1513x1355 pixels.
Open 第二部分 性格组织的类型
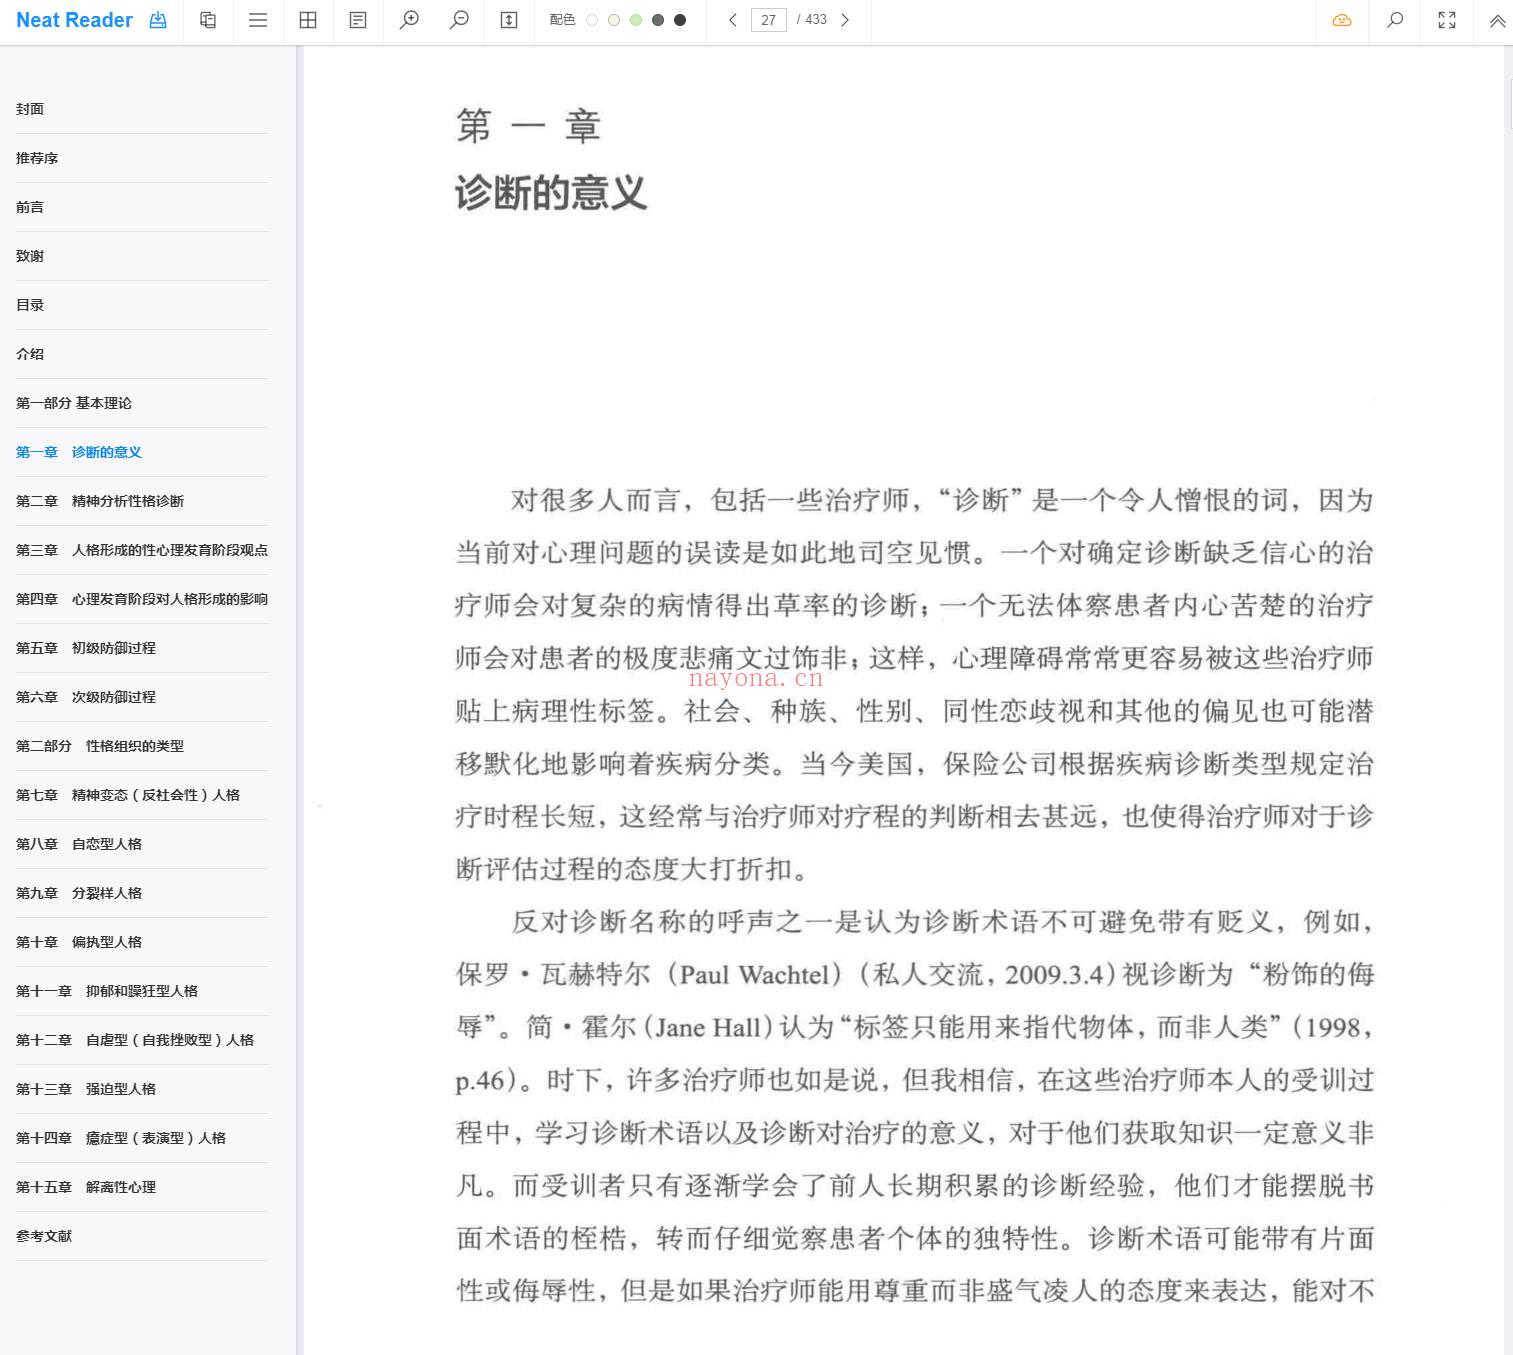[100, 746]
